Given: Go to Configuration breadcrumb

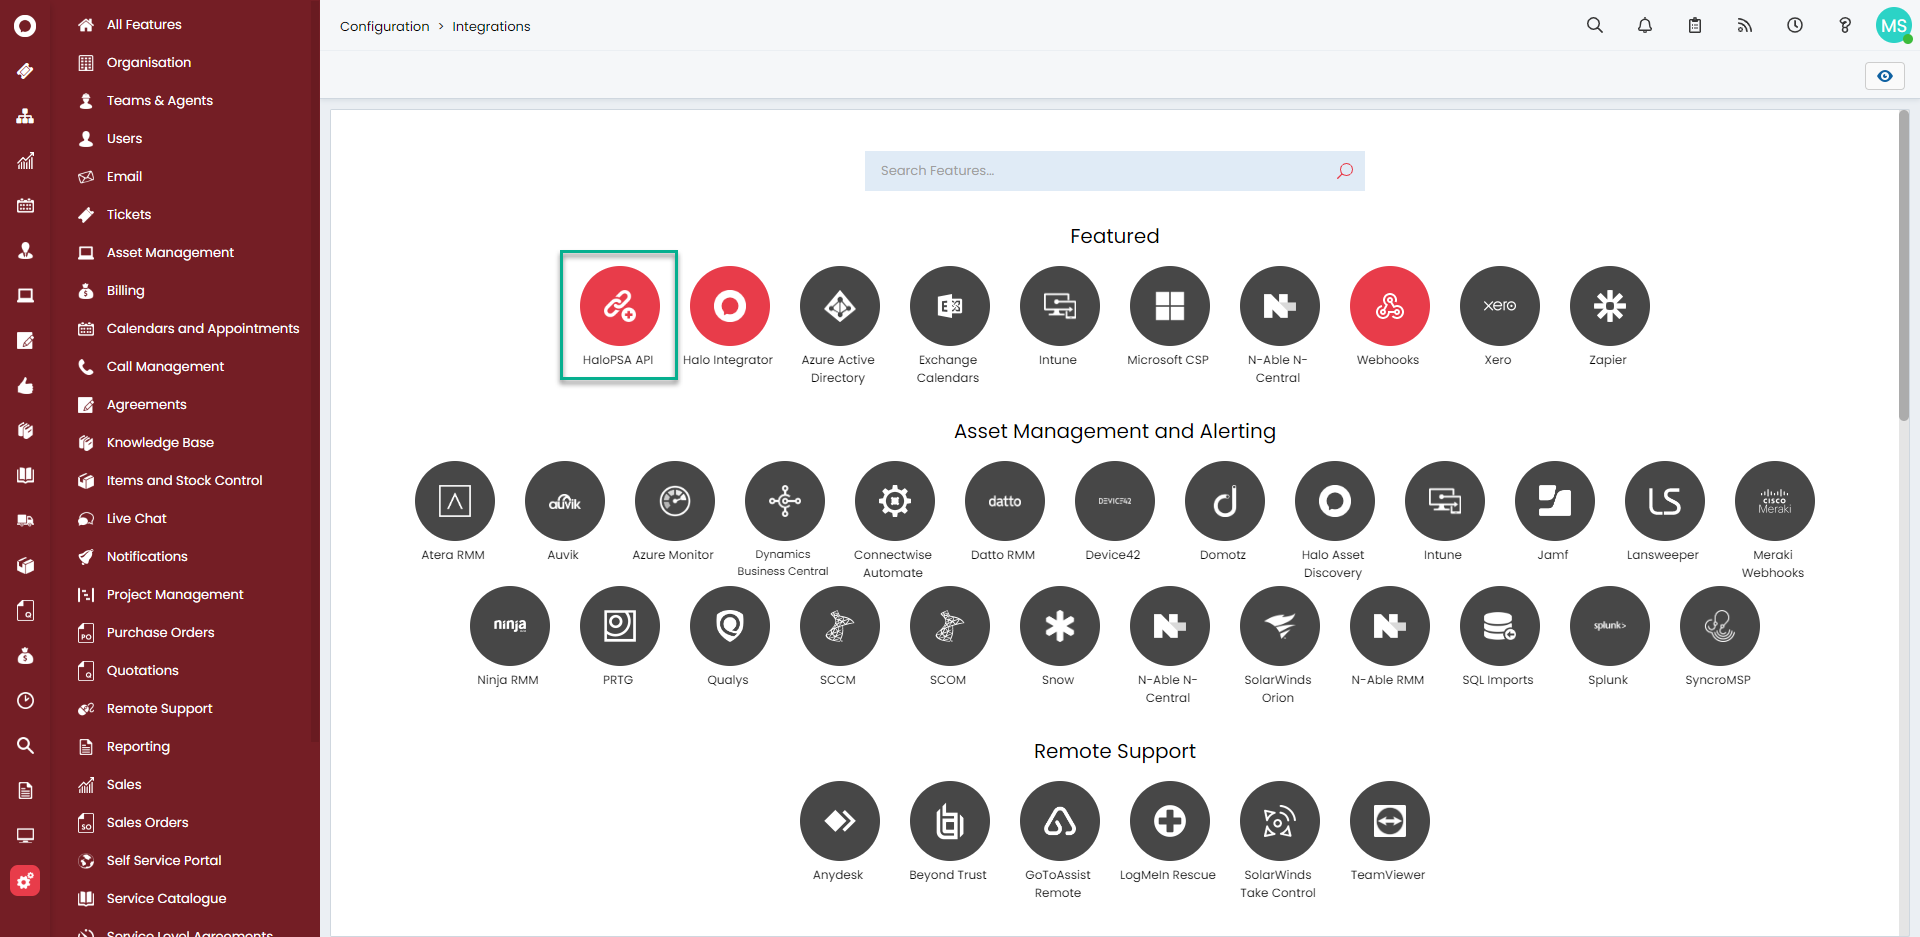Looking at the screenshot, I should coord(384,26).
